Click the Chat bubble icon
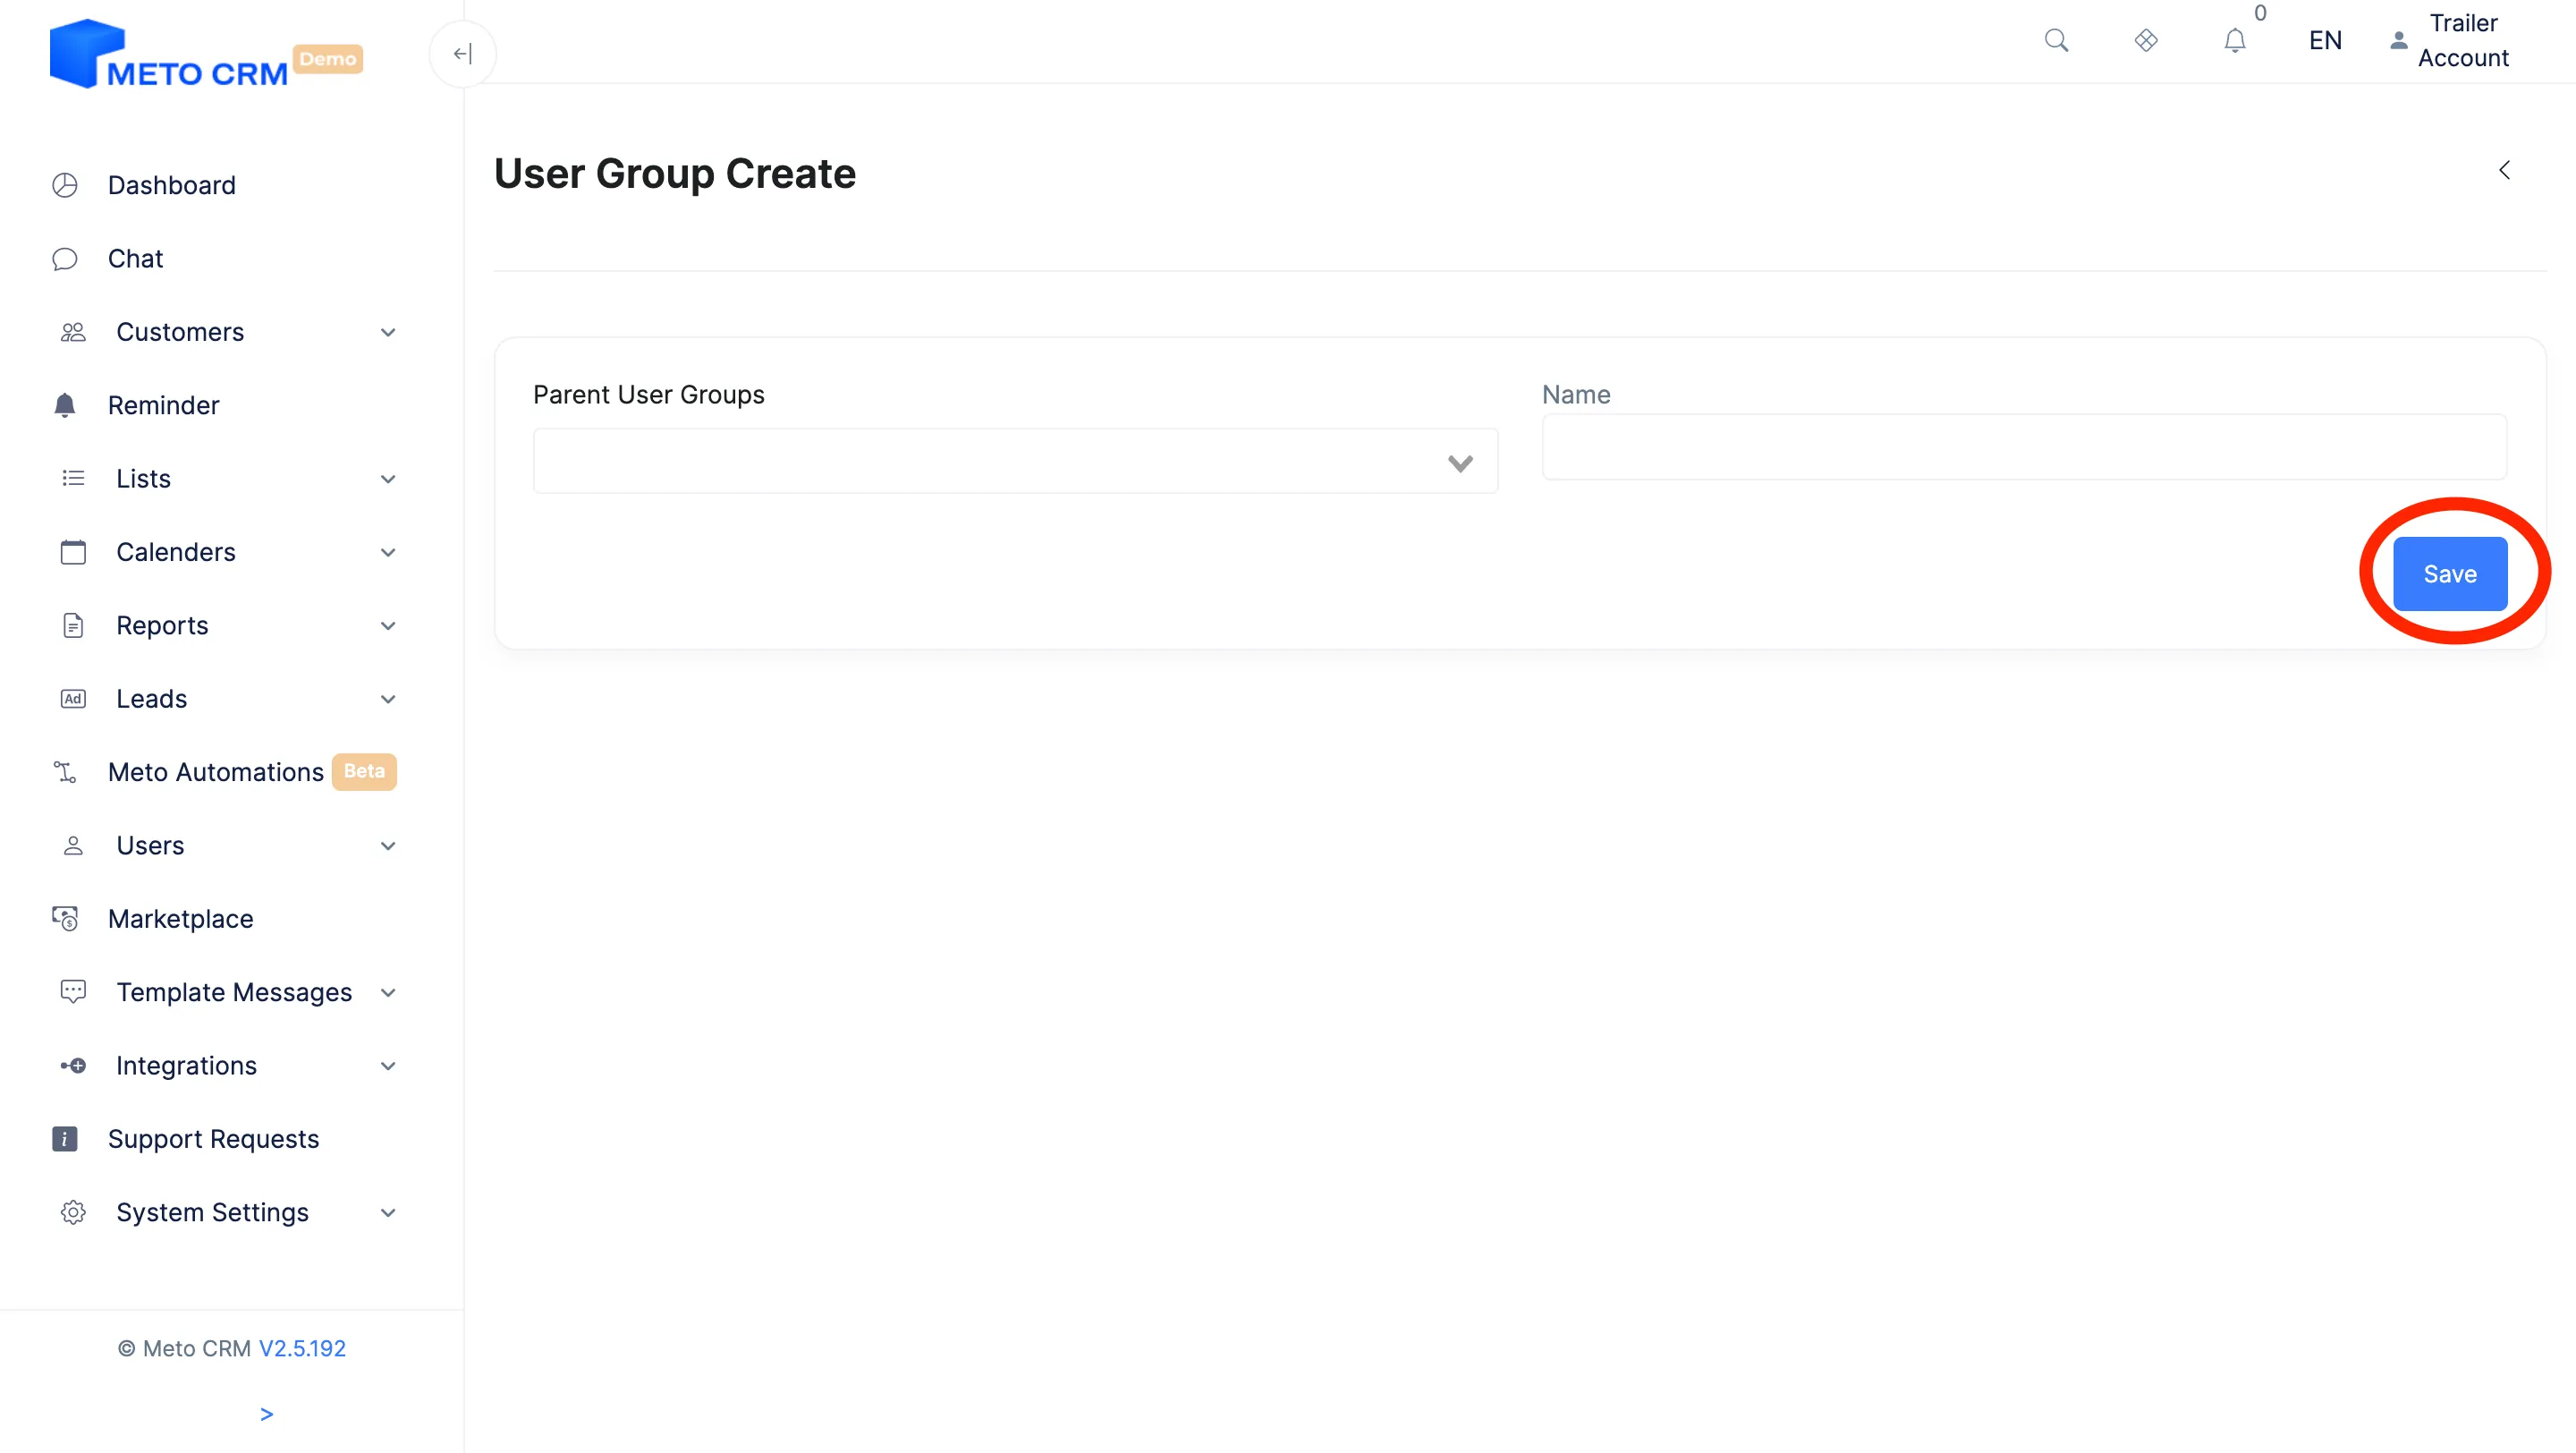The image size is (2576, 1453). pyautogui.click(x=65, y=259)
